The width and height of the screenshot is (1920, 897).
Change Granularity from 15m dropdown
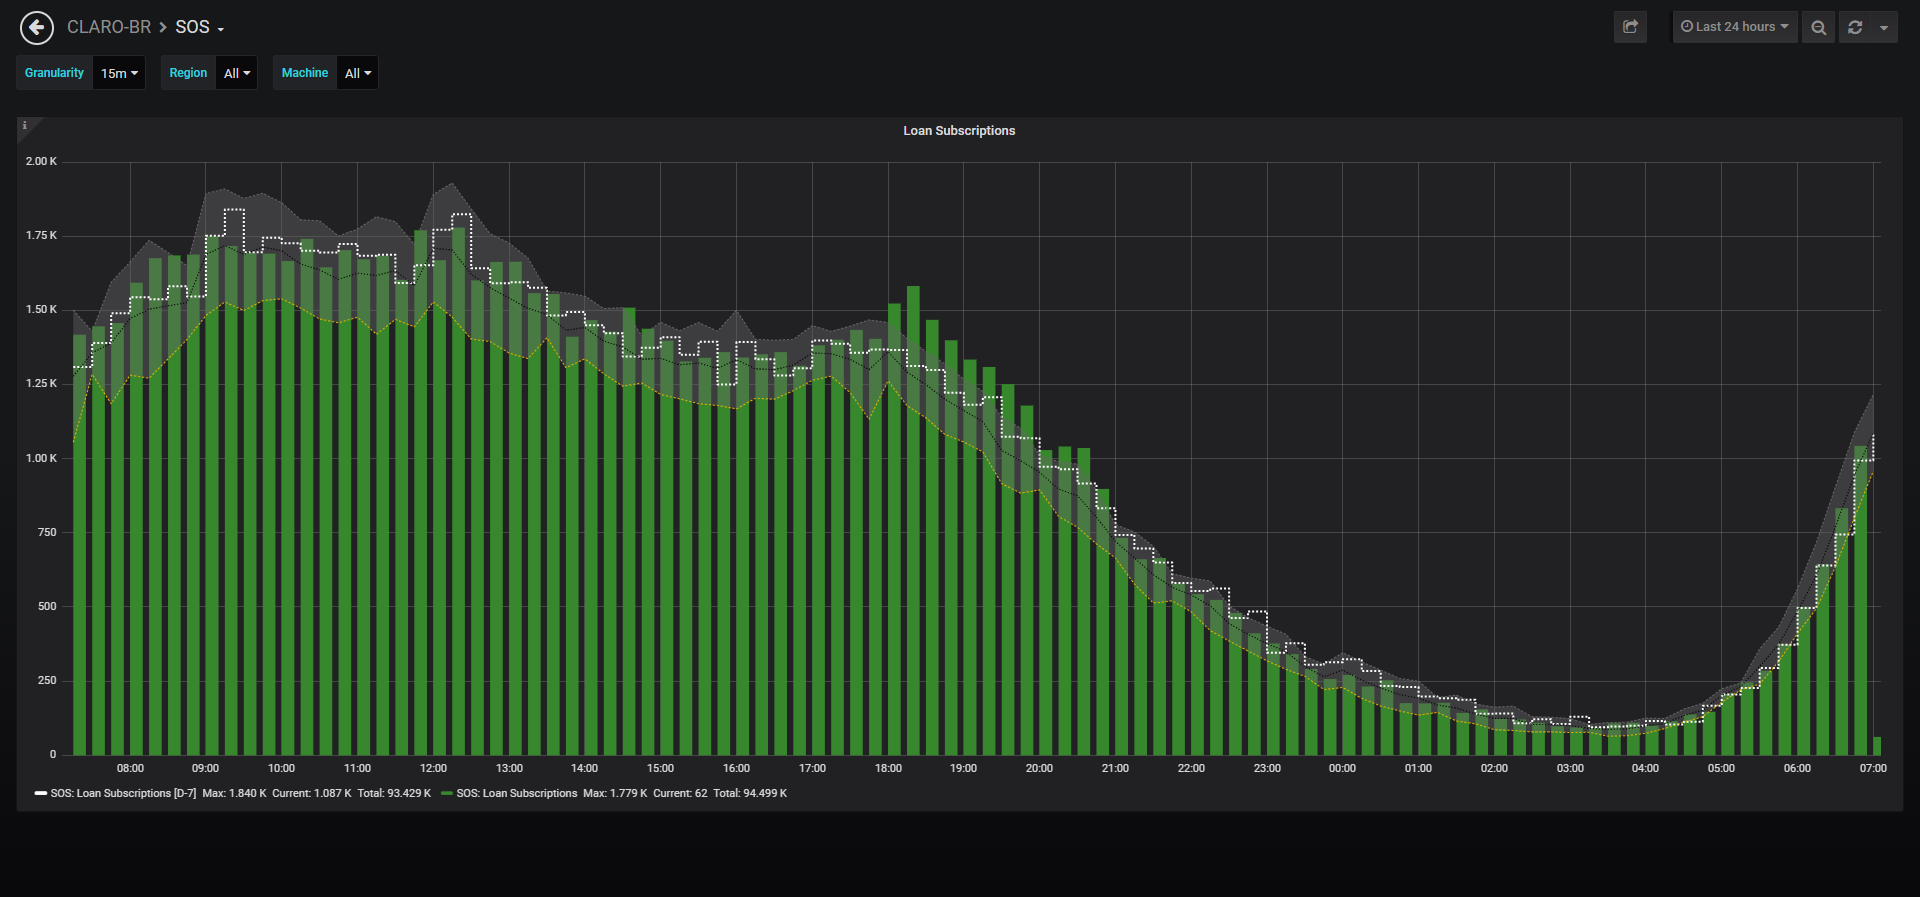click(x=119, y=73)
